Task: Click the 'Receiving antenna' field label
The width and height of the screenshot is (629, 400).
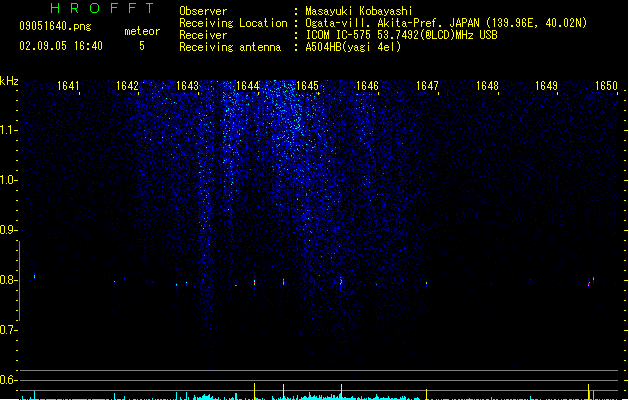Action: pos(230,47)
